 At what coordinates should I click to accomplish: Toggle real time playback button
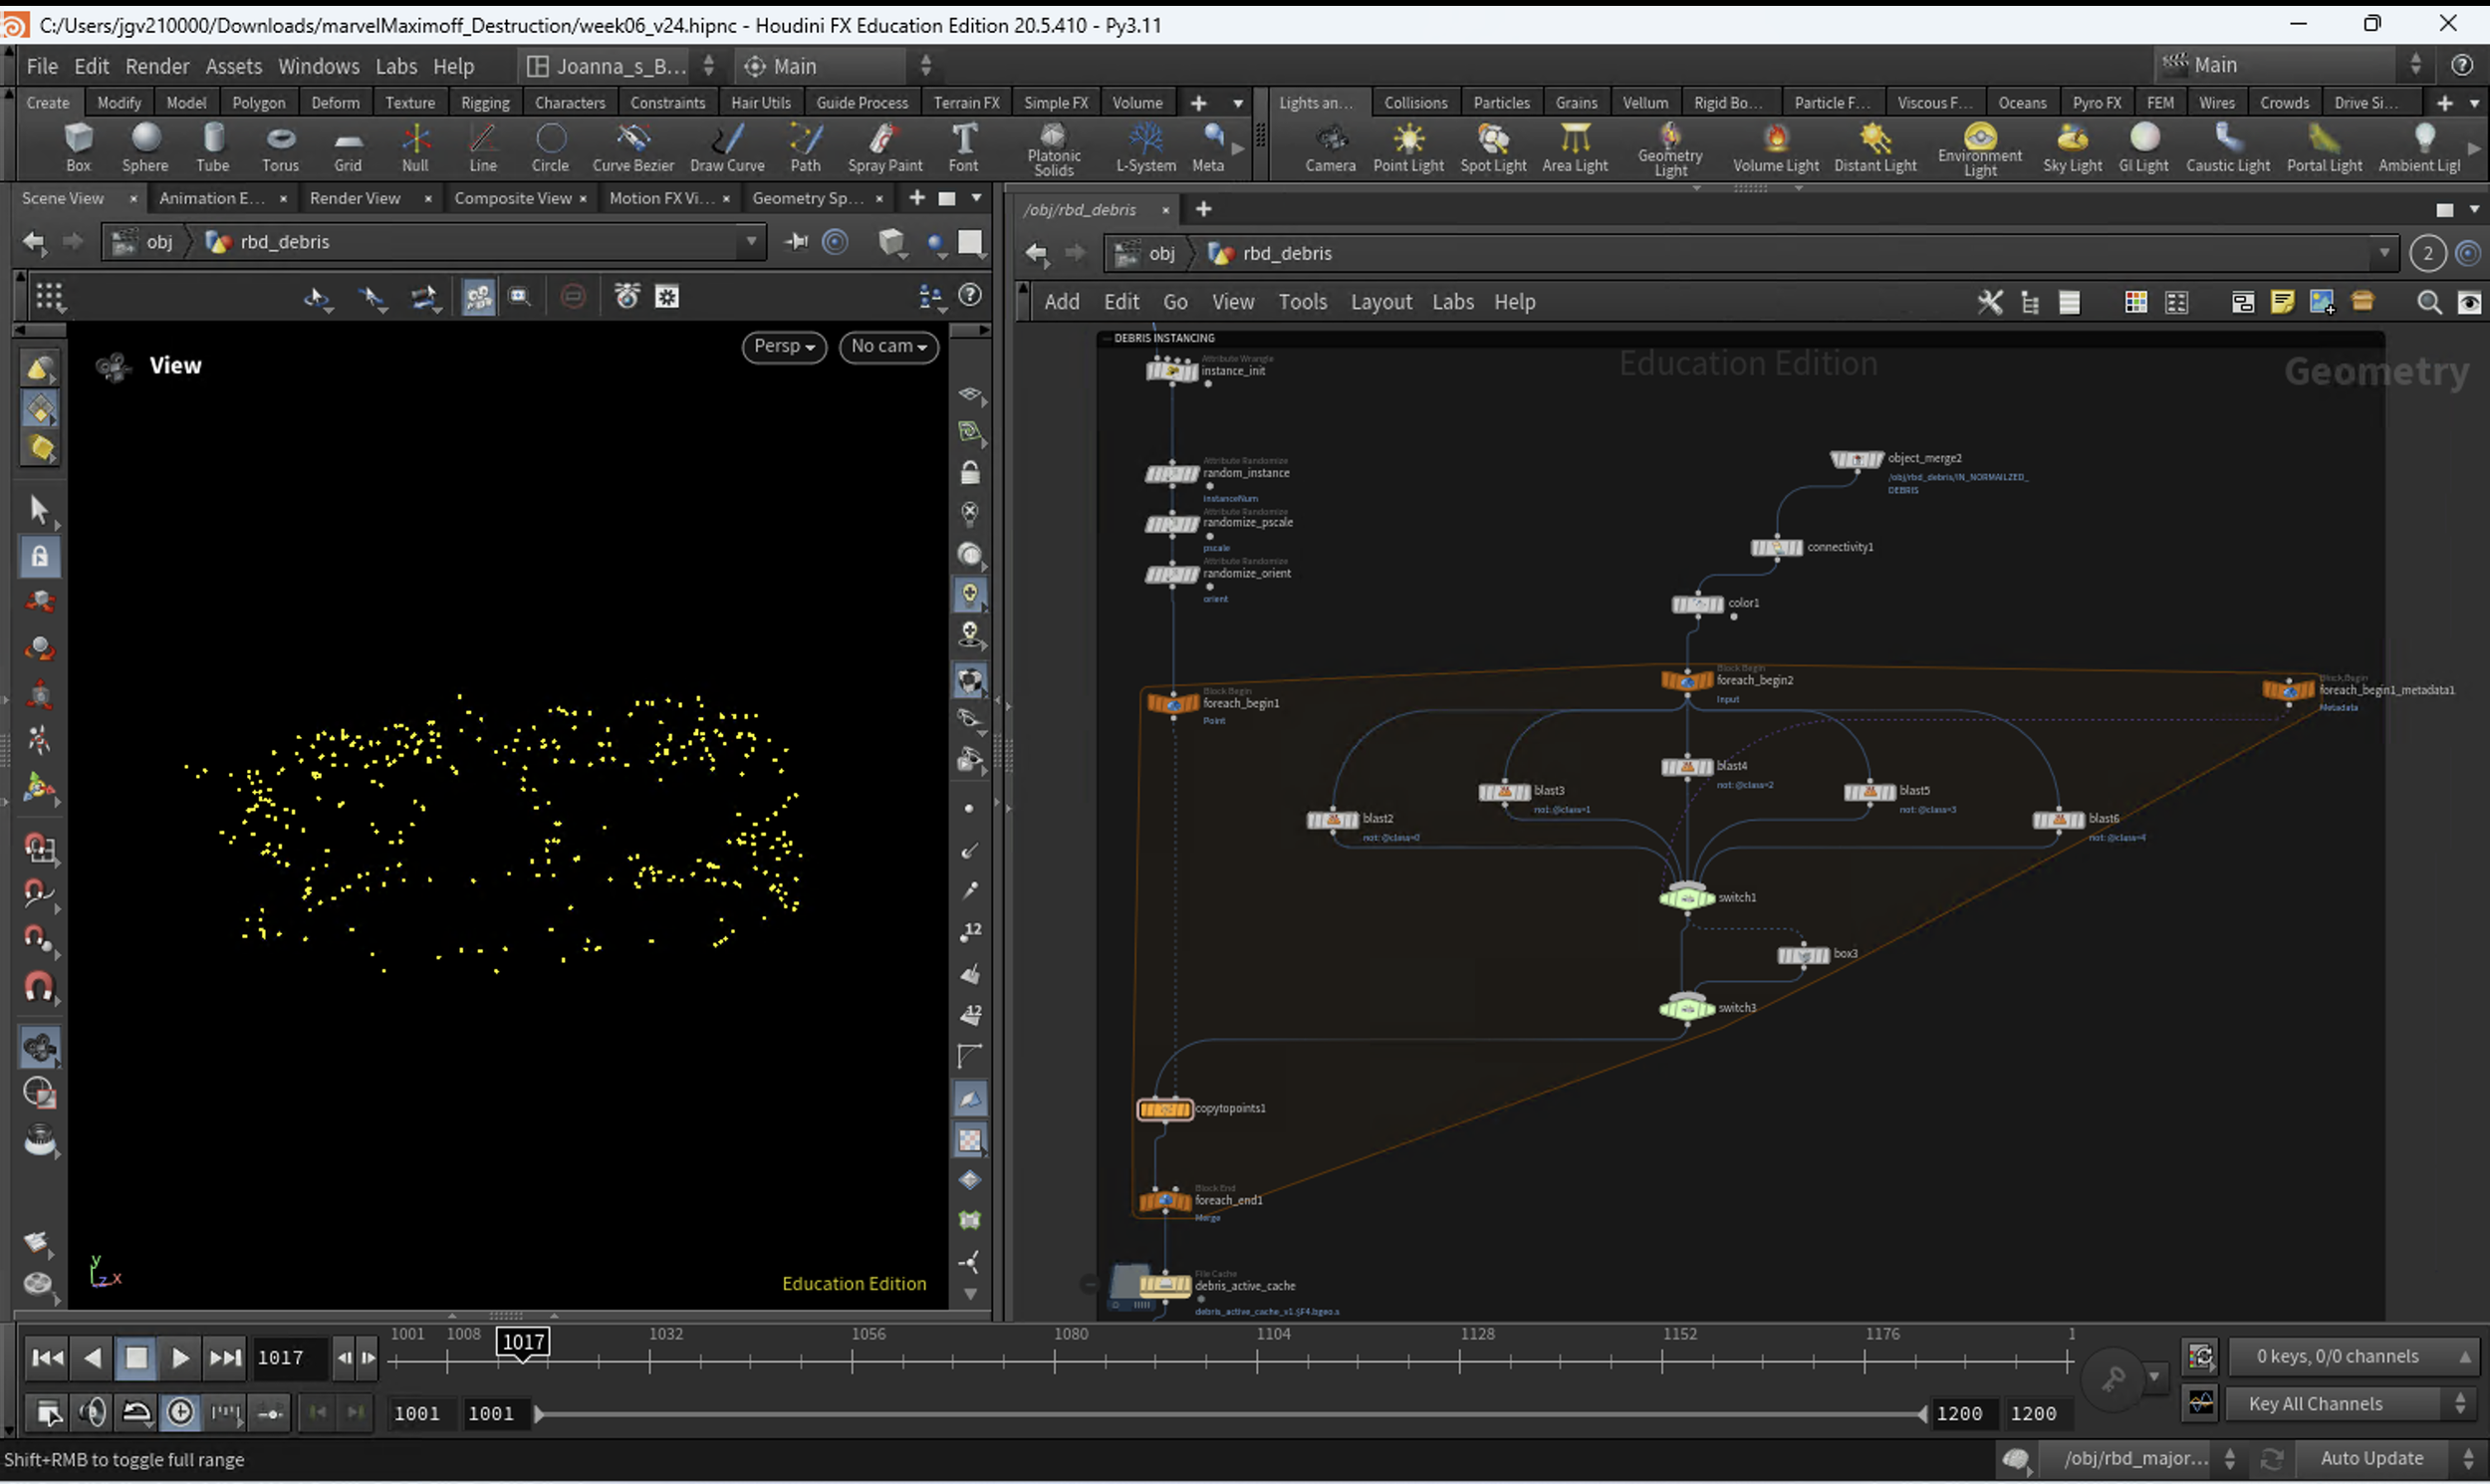(181, 1412)
